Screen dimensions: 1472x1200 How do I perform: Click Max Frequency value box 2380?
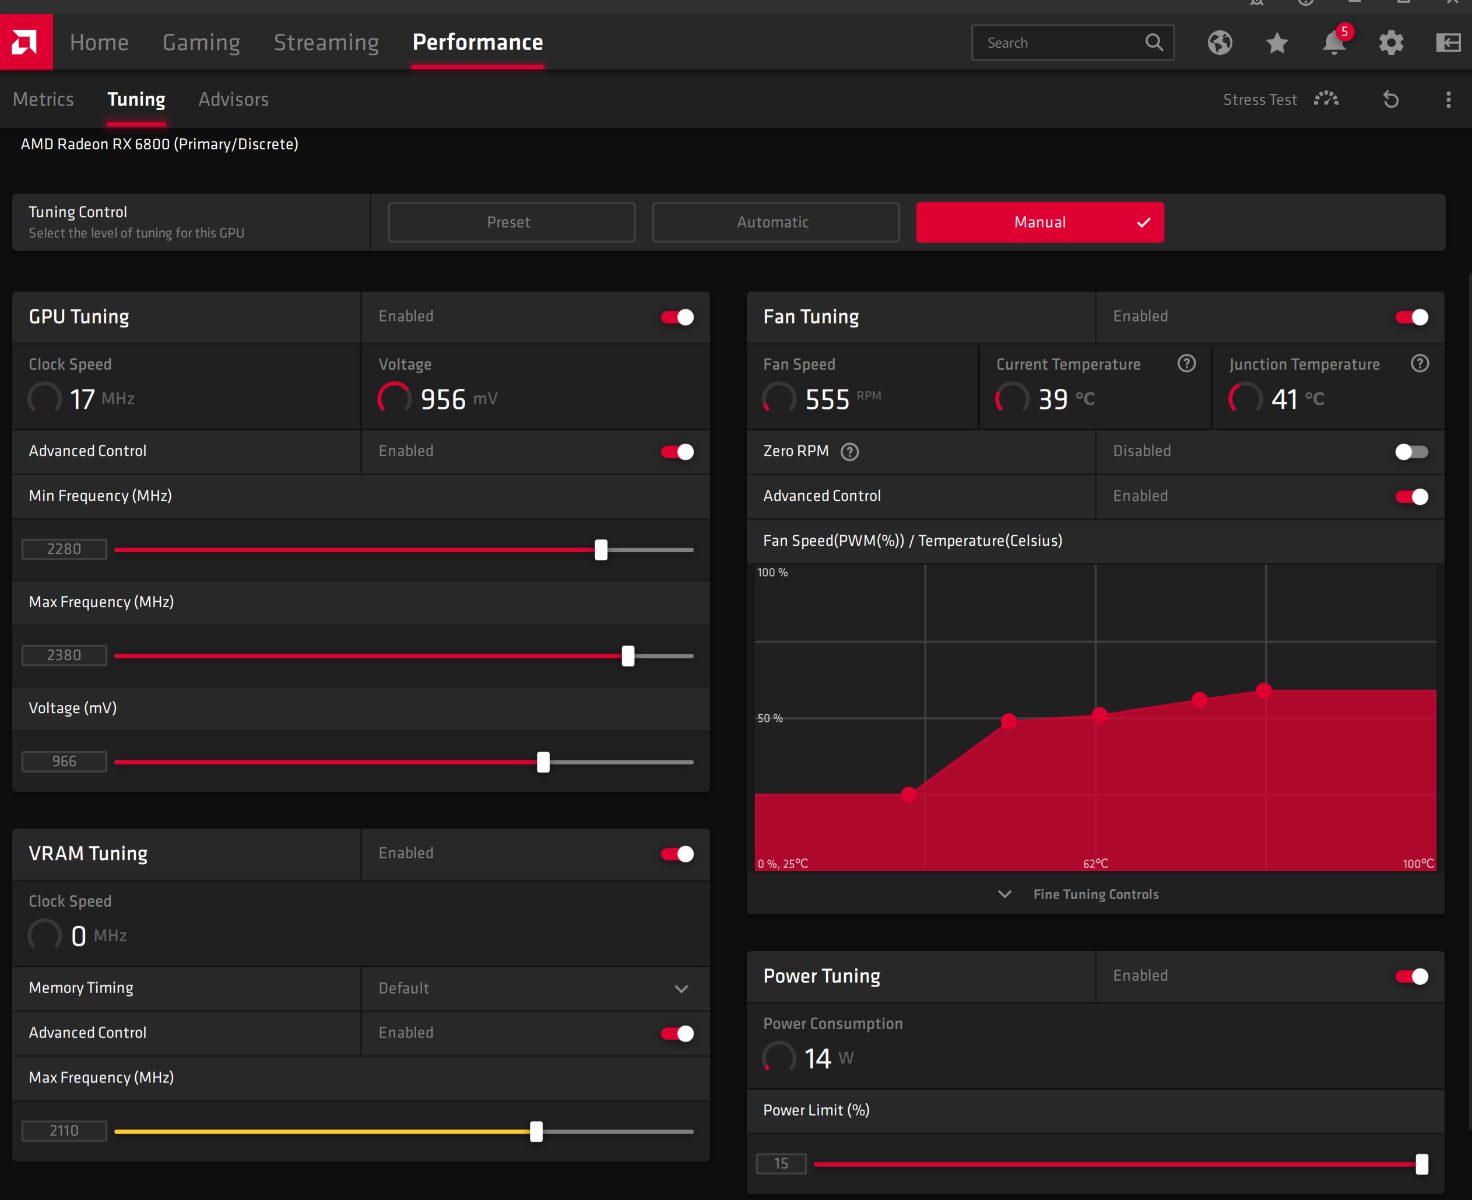click(x=64, y=655)
